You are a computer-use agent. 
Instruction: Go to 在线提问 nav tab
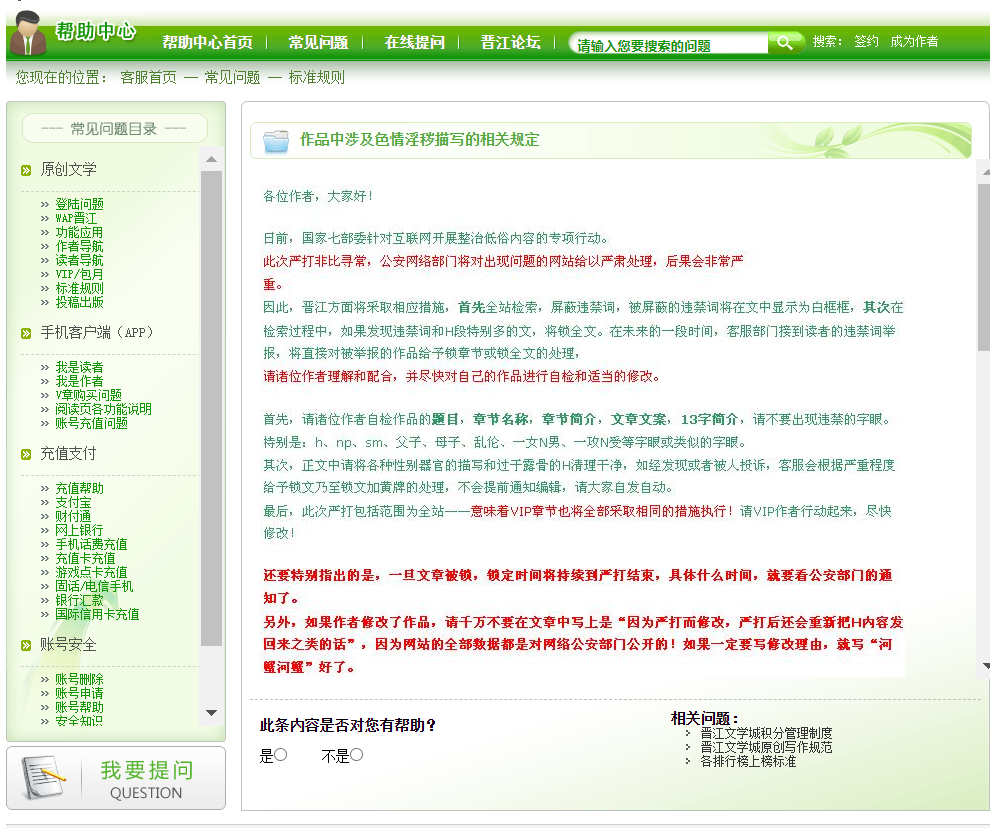pyautogui.click(x=414, y=43)
